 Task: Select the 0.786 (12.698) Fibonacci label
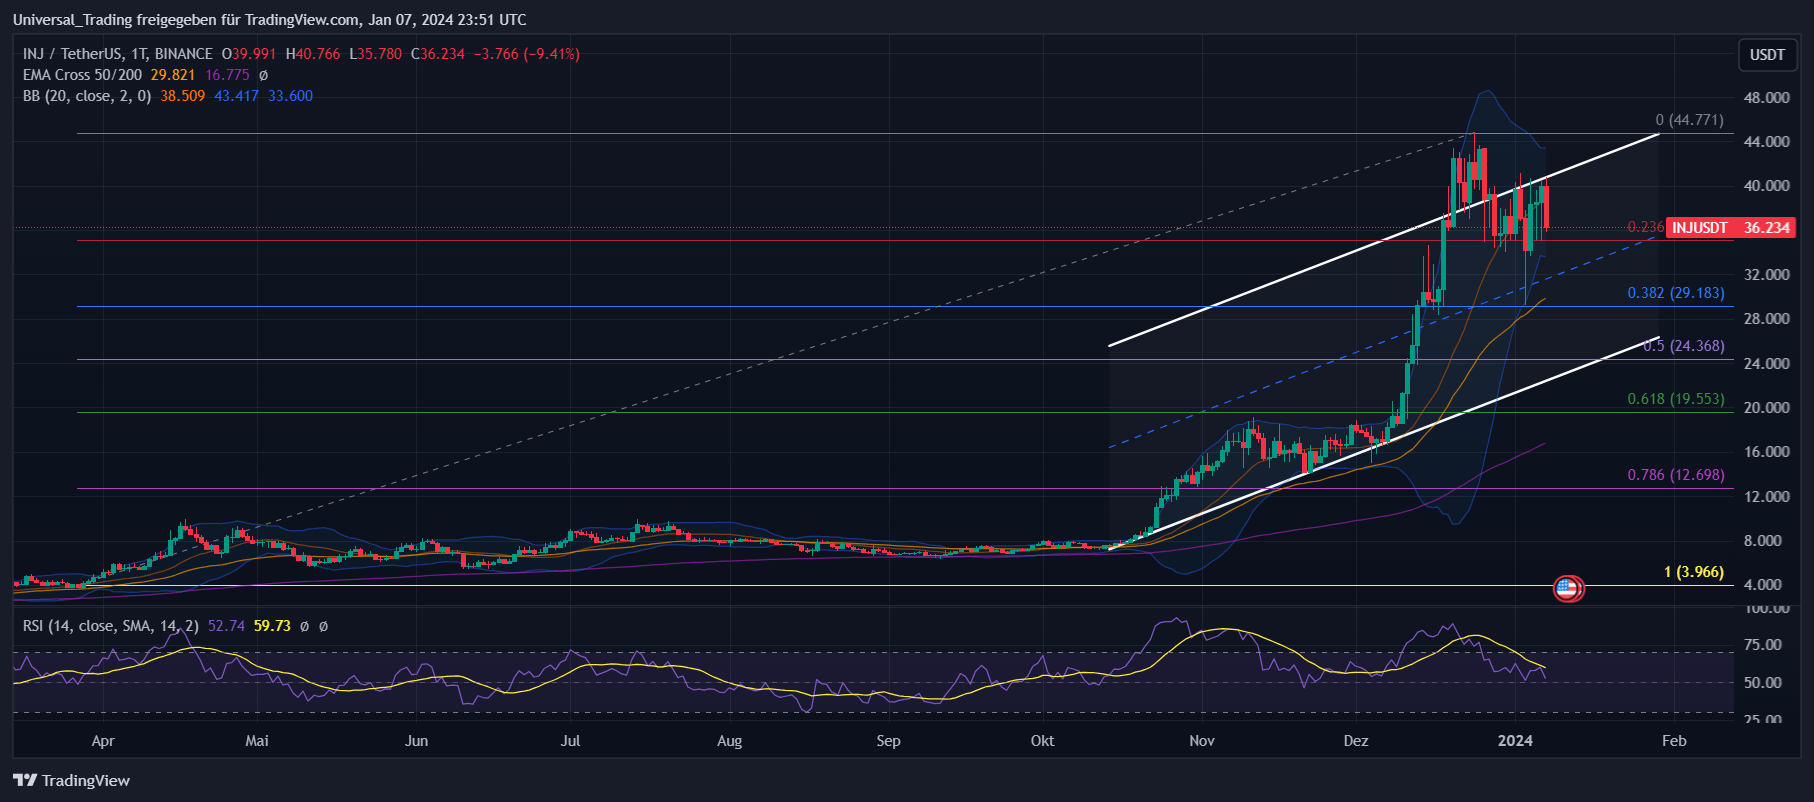1675,475
